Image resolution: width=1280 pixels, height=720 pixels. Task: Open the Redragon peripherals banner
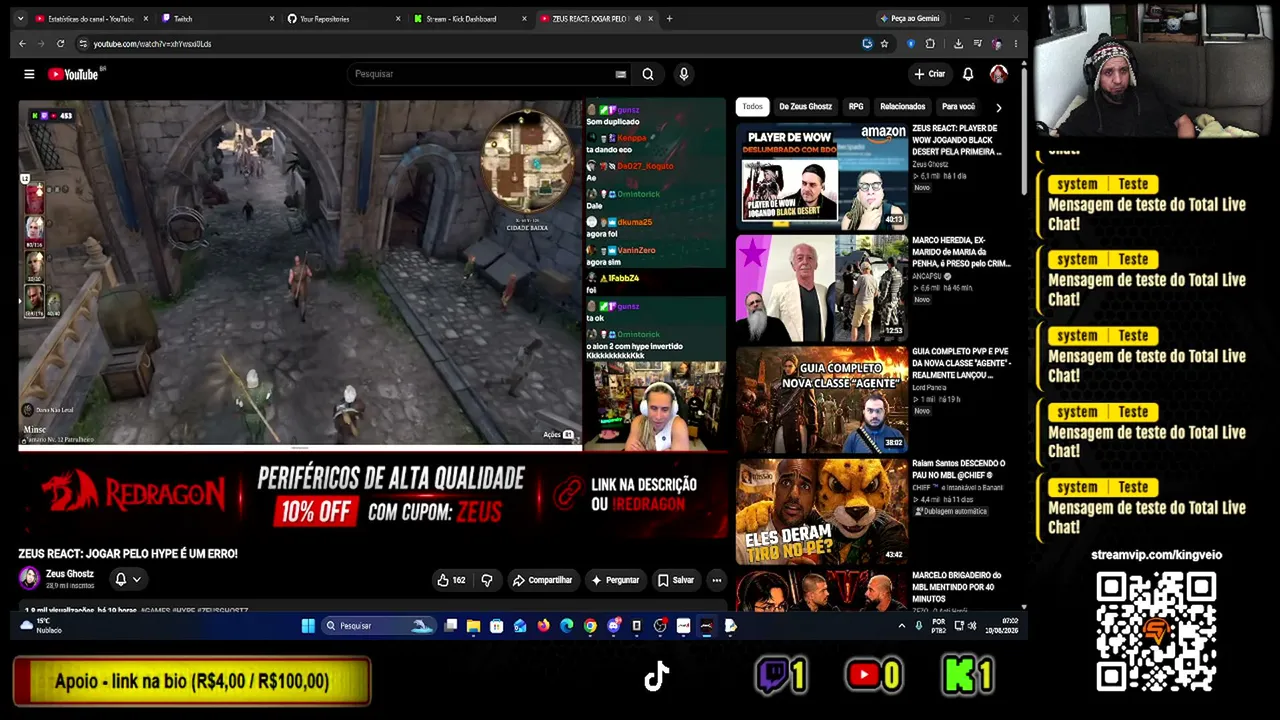pyautogui.click(x=372, y=496)
